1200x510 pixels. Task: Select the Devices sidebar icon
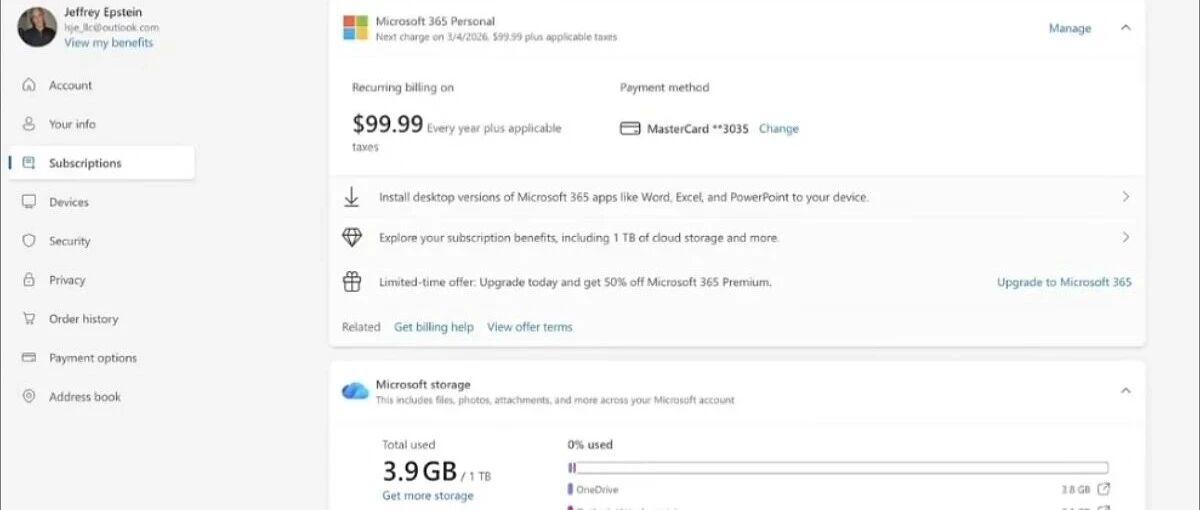[x=29, y=202]
